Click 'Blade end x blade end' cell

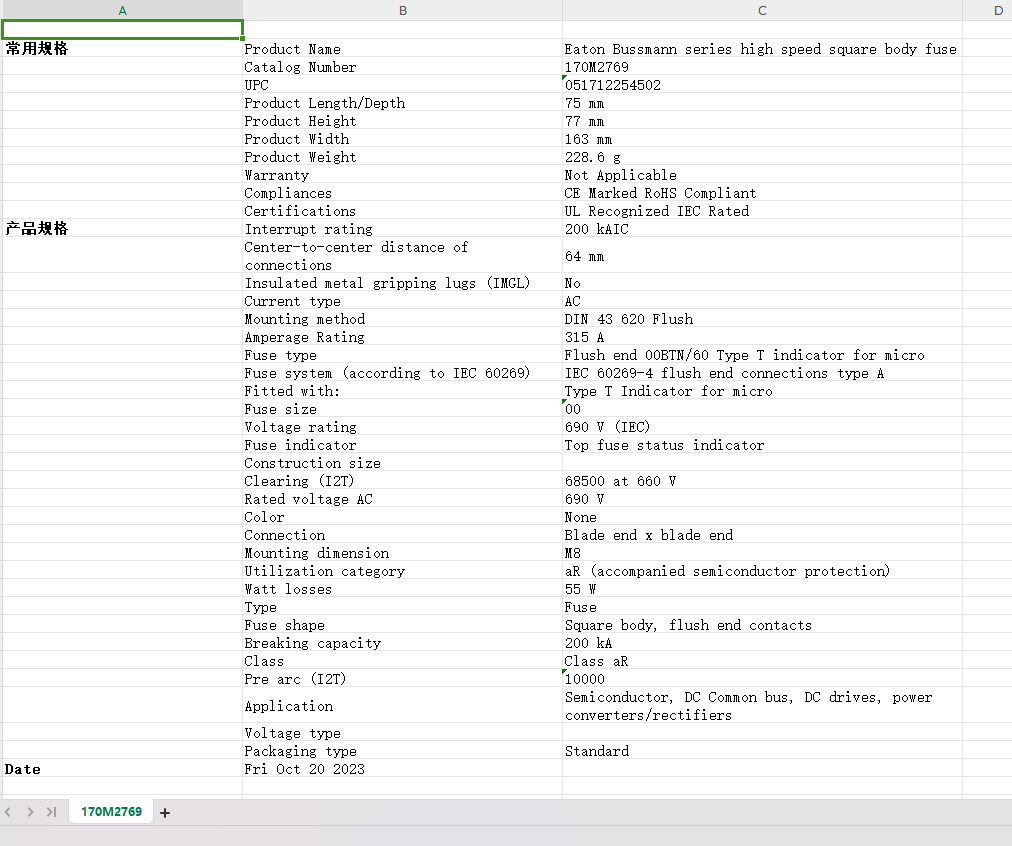pyautogui.click(x=762, y=536)
